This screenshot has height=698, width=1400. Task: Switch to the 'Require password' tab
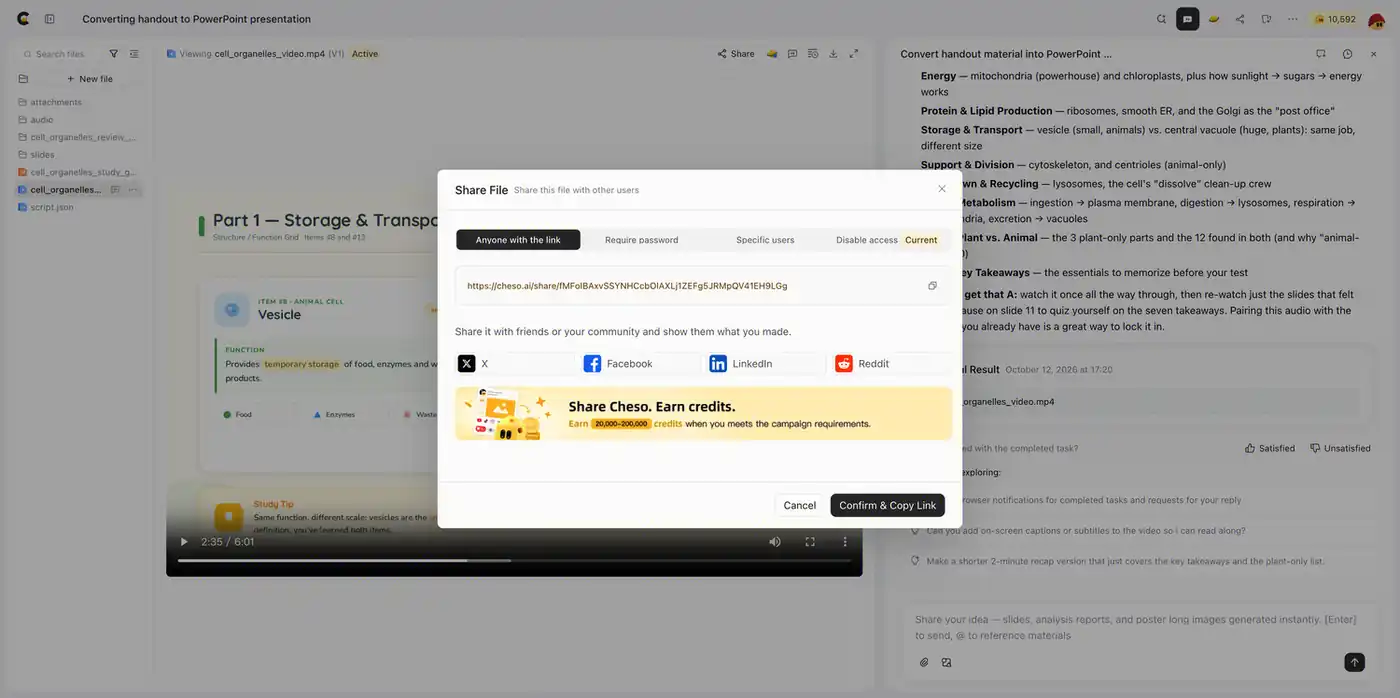641,240
